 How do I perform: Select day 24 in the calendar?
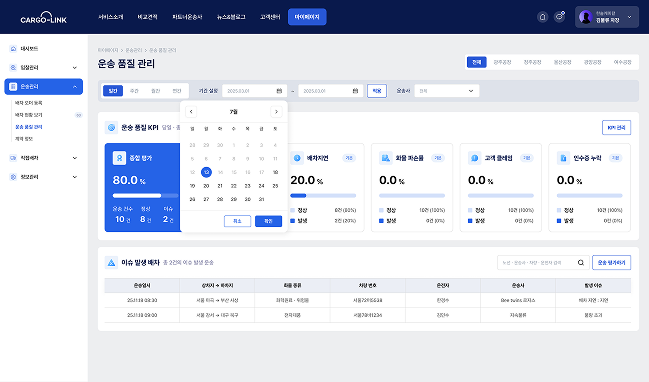point(261,186)
